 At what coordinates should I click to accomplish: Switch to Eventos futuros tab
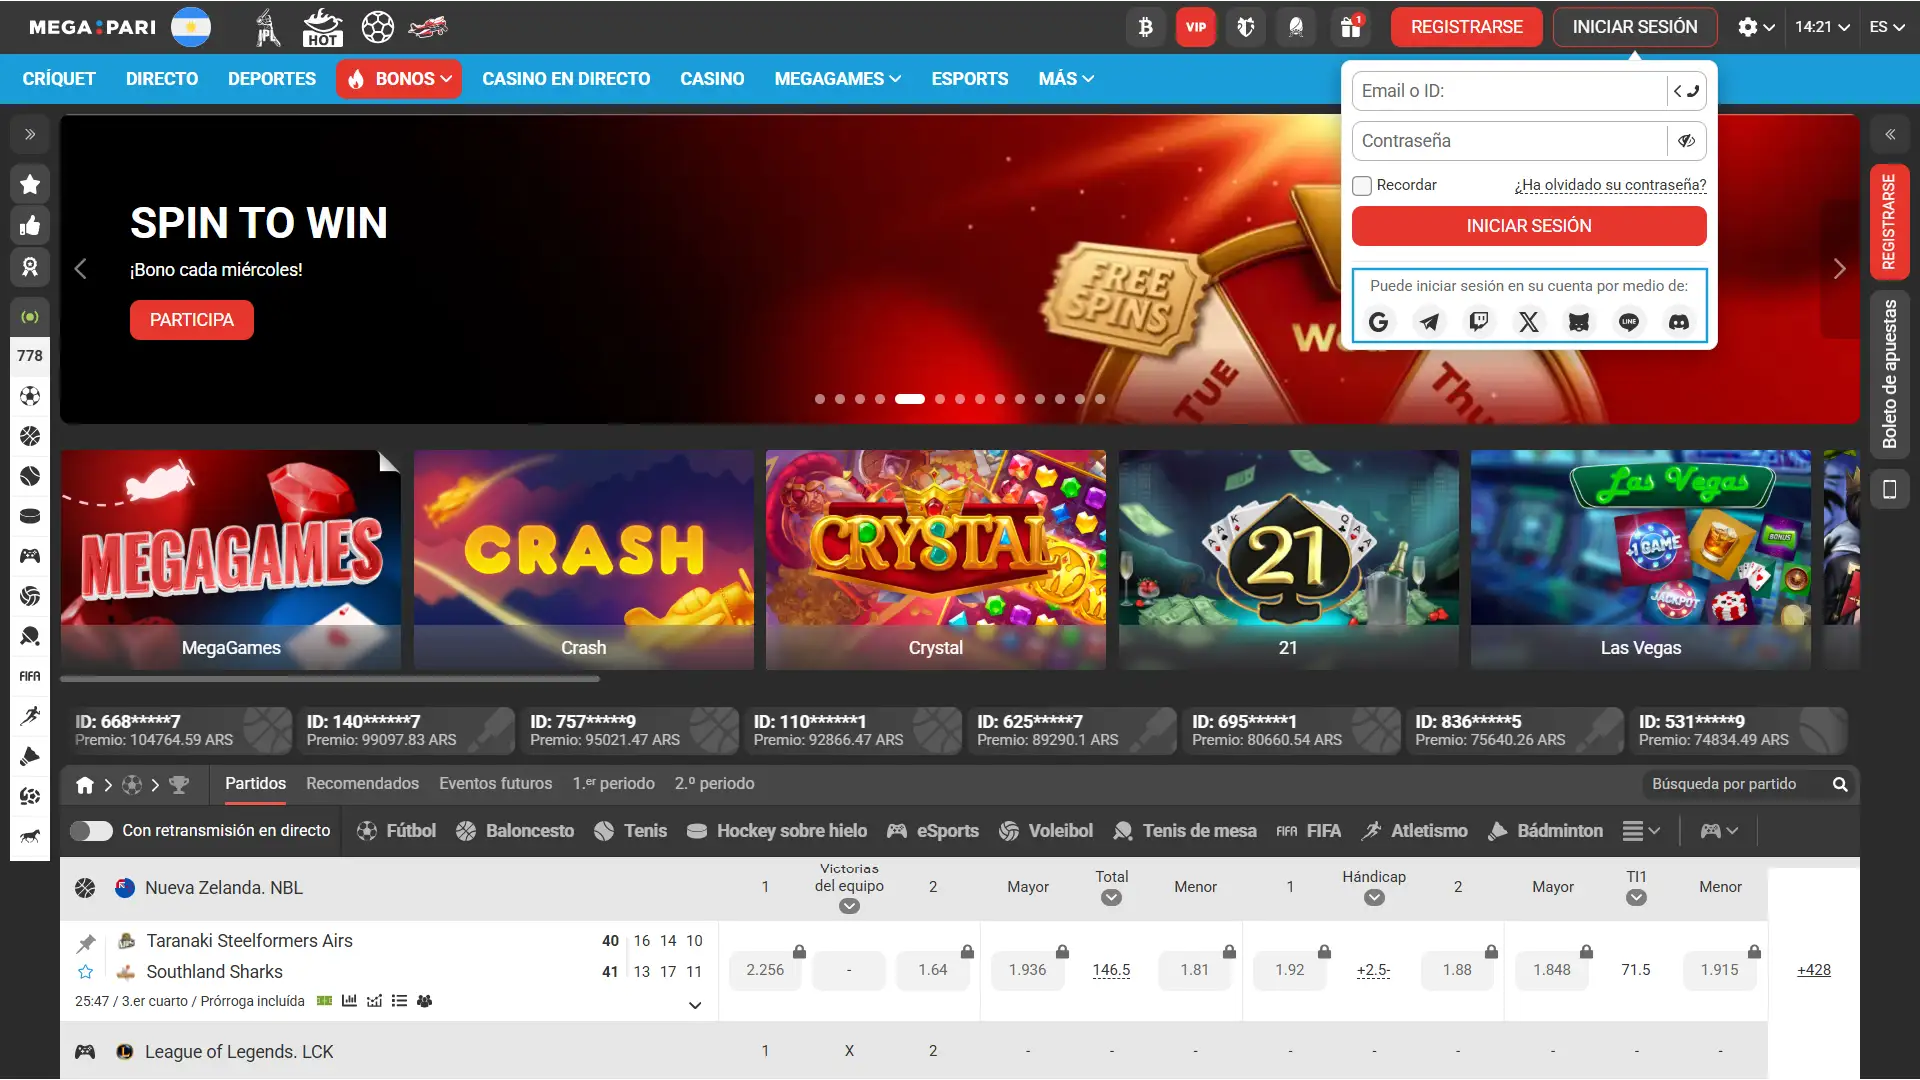(495, 784)
